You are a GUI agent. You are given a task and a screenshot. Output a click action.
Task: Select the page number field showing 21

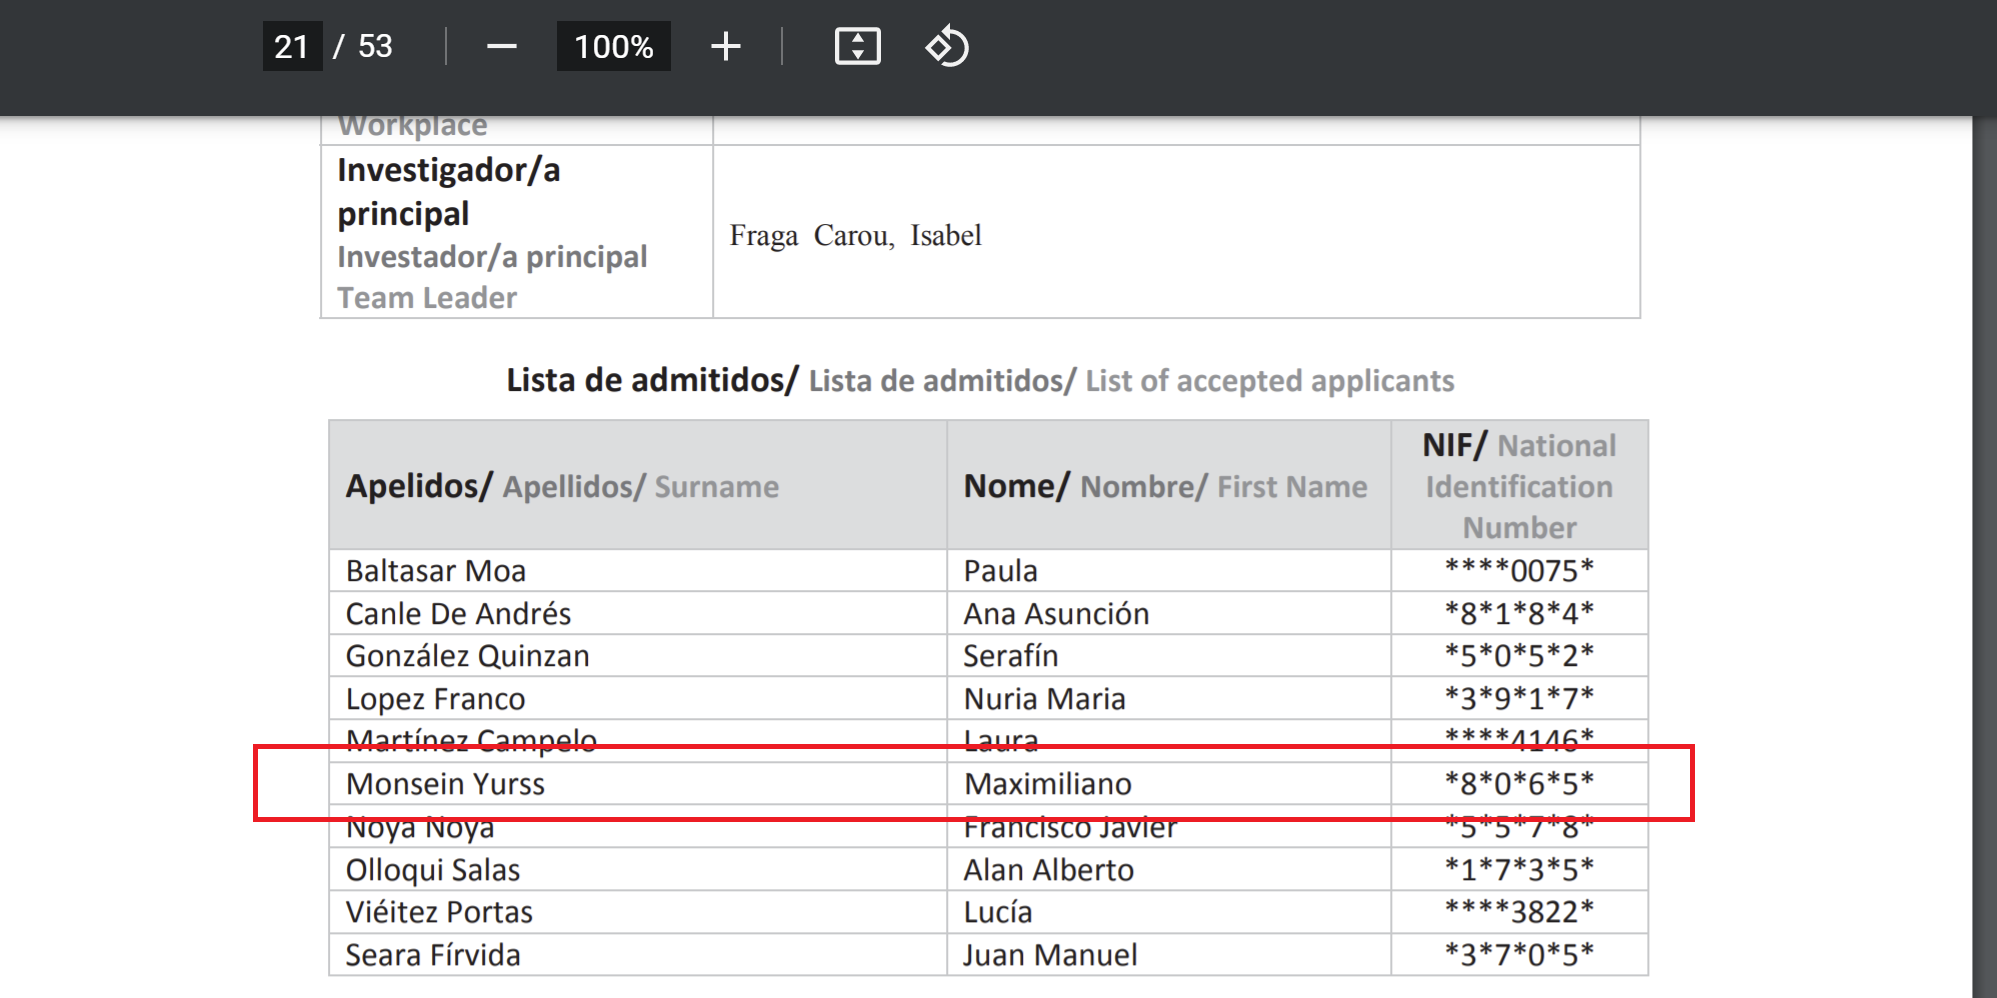(x=292, y=46)
